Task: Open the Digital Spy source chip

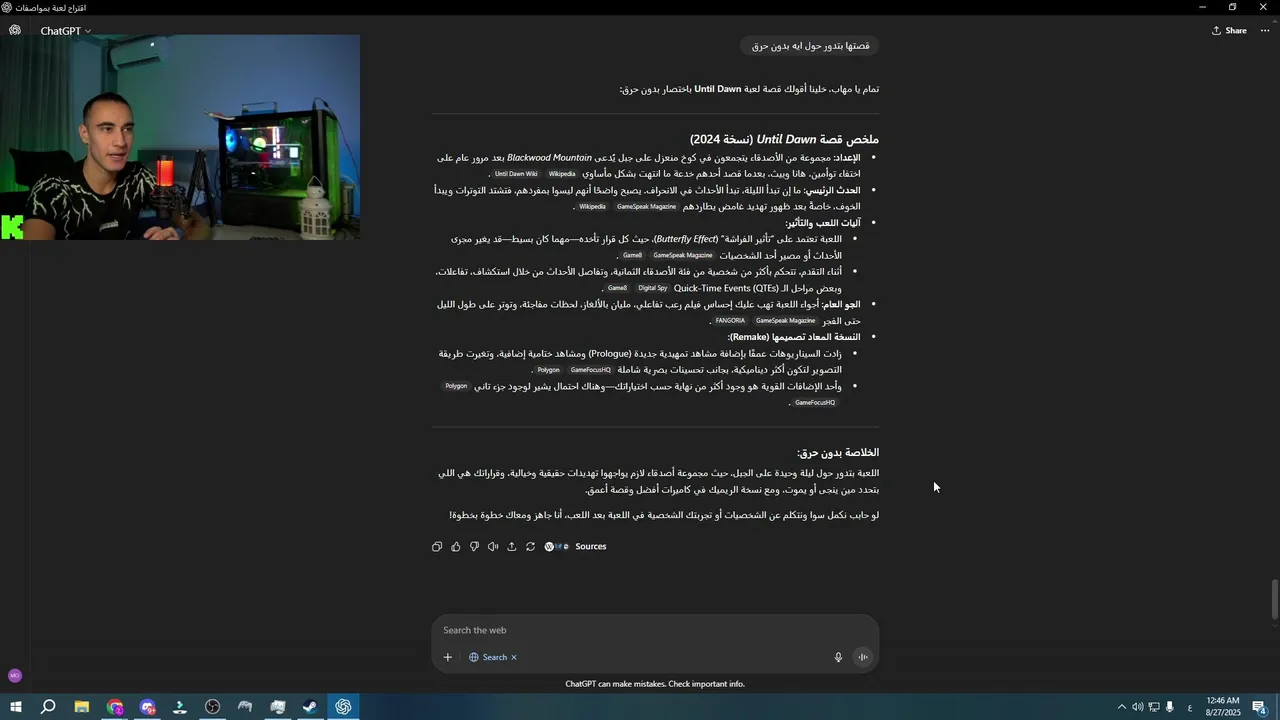Action: pos(652,288)
